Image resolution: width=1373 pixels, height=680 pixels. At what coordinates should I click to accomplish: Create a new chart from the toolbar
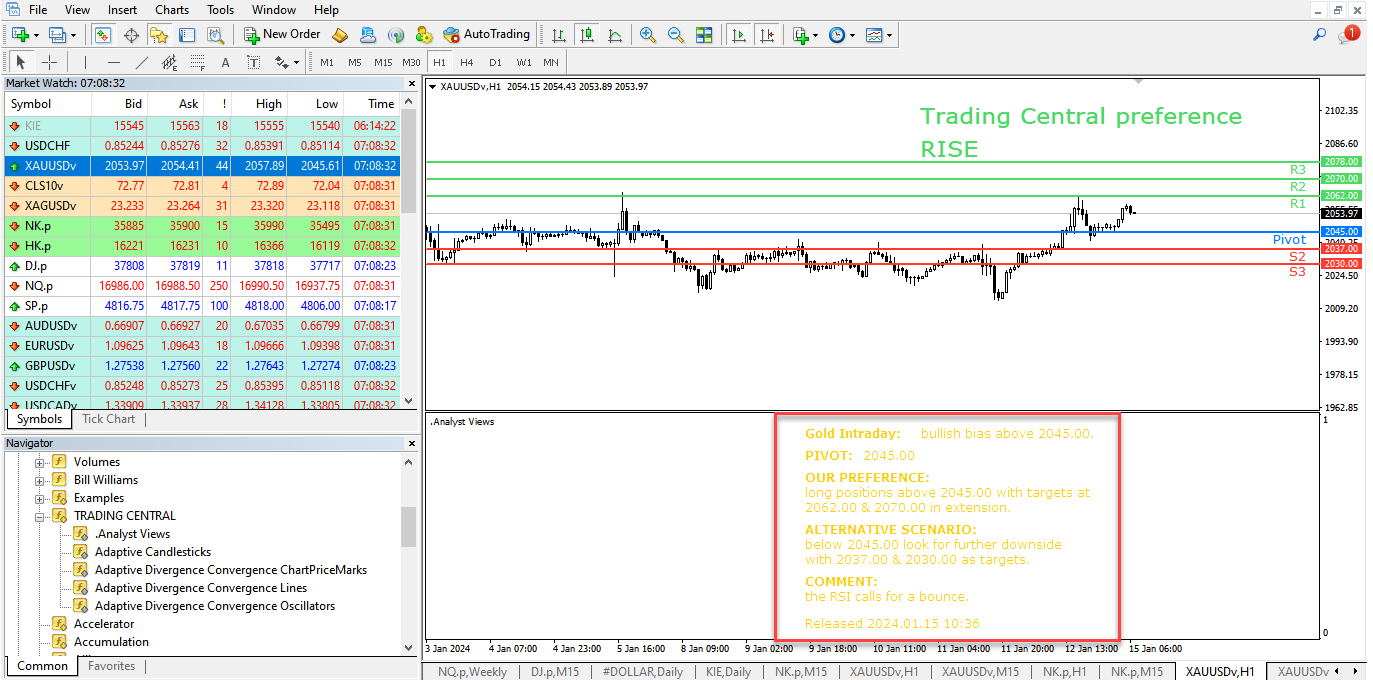point(21,35)
